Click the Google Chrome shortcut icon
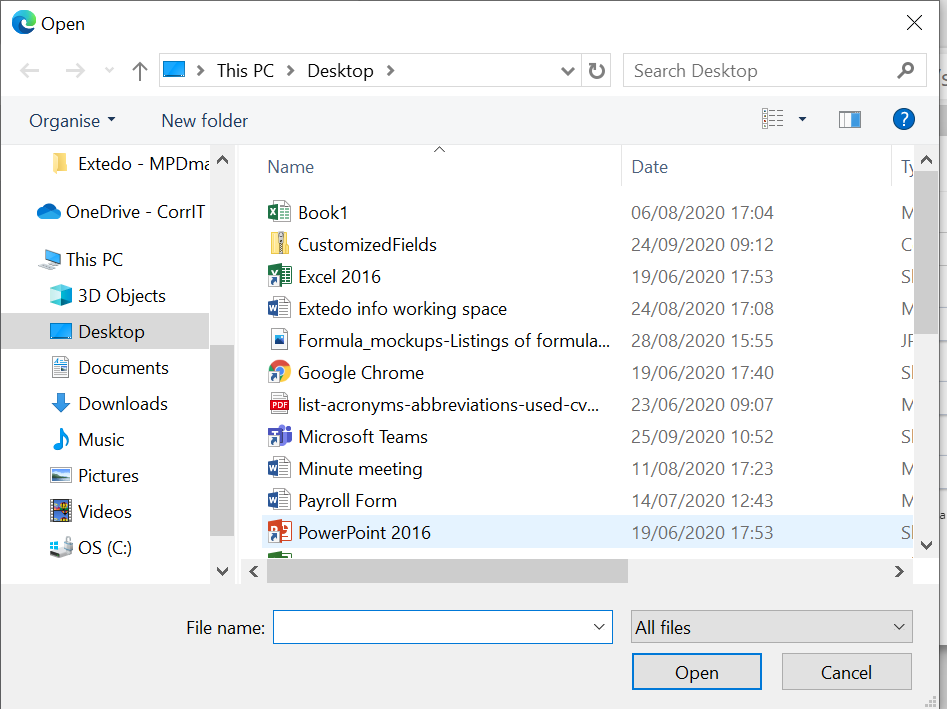This screenshot has height=709, width=947. pyautogui.click(x=279, y=373)
